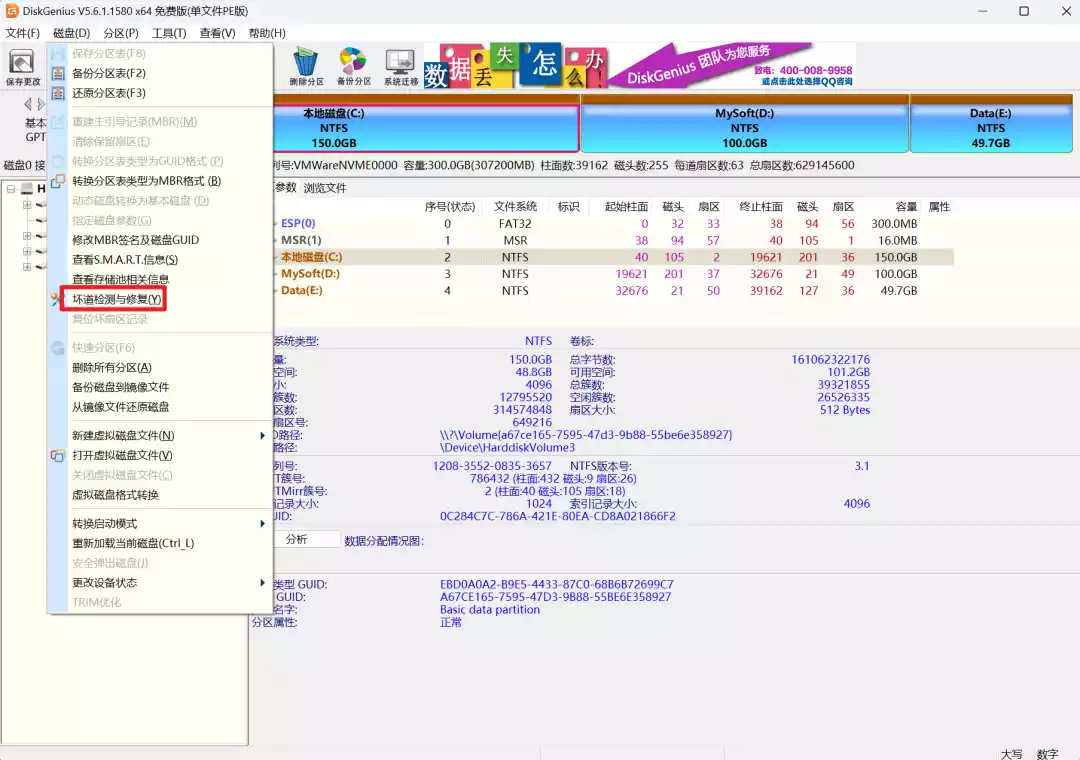
Task: Select the MySoft(D:) partition block
Action: tap(744, 125)
